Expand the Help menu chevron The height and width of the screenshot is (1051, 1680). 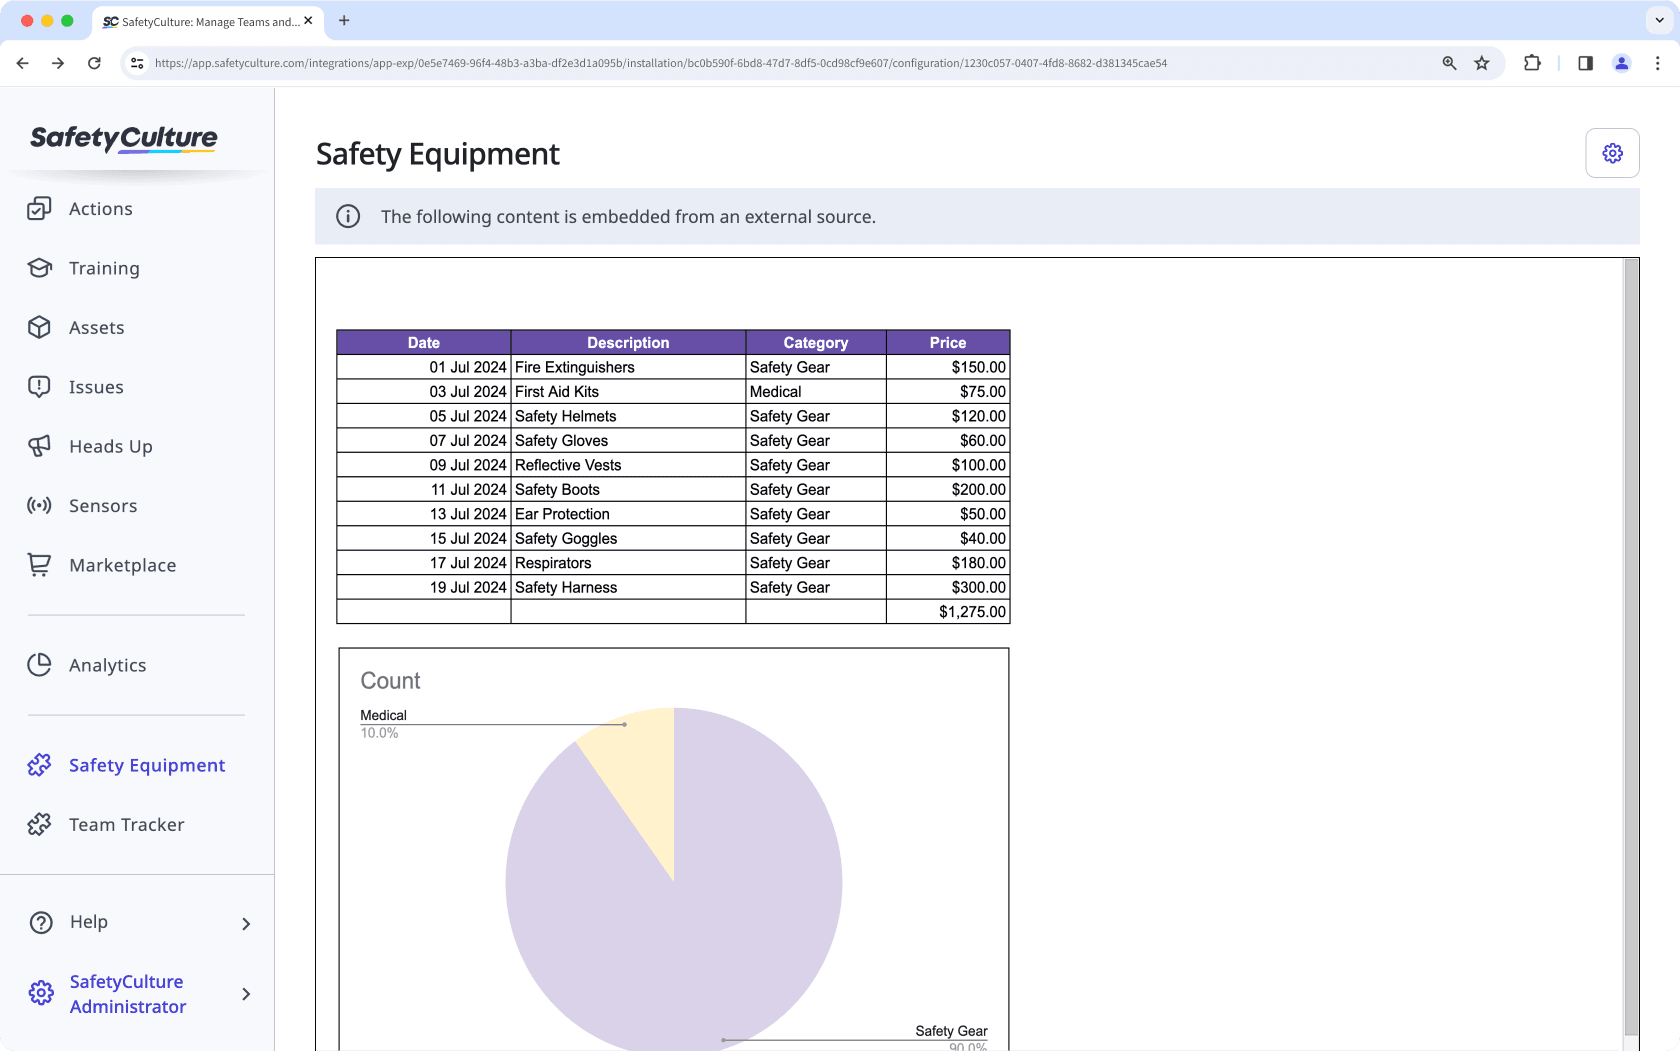tap(246, 923)
